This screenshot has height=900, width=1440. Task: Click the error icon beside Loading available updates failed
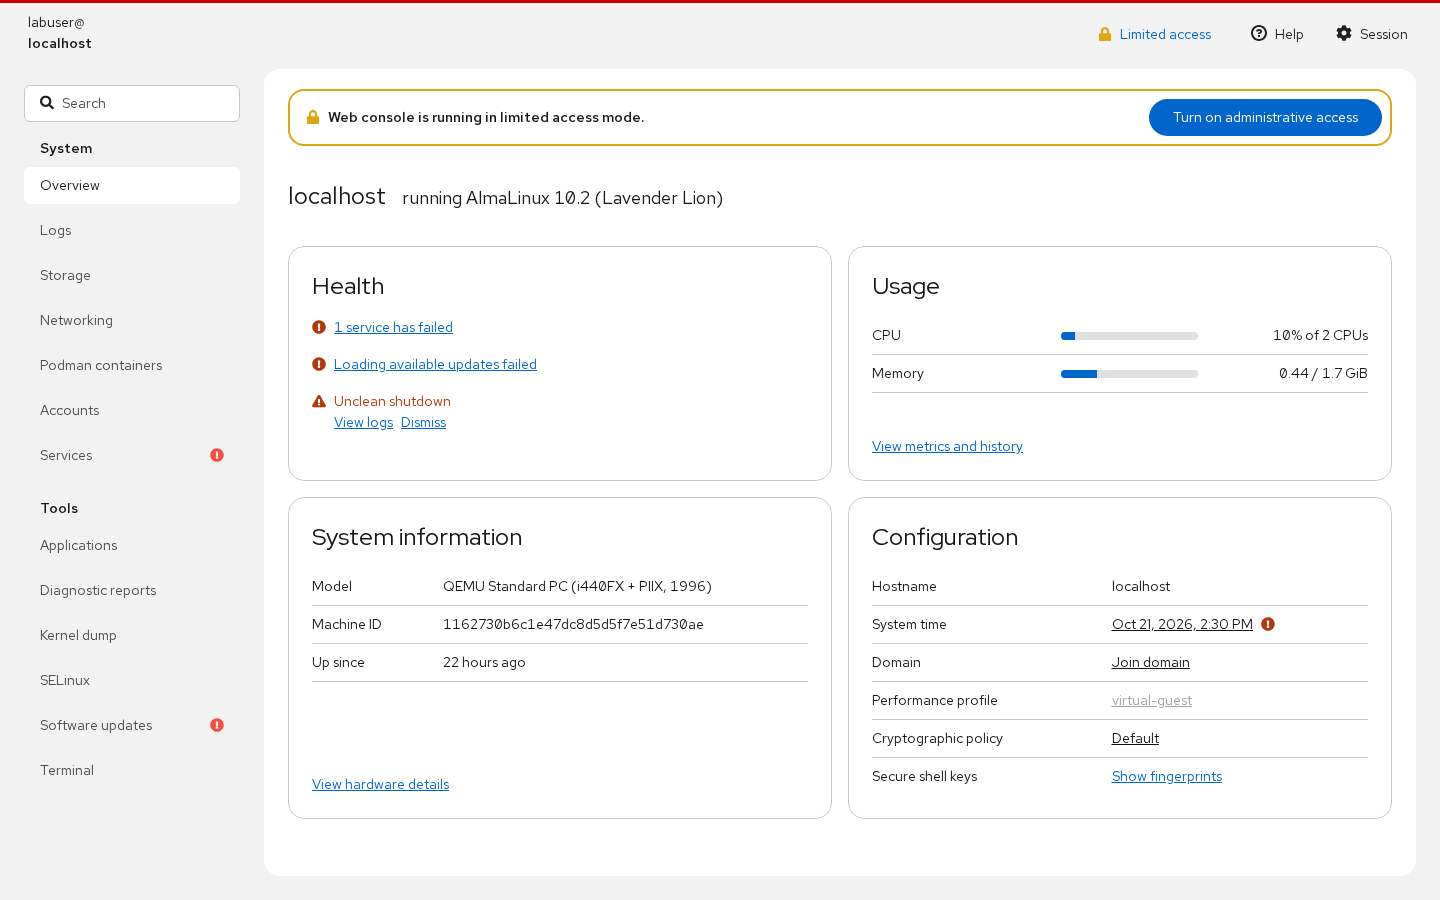click(319, 364)
